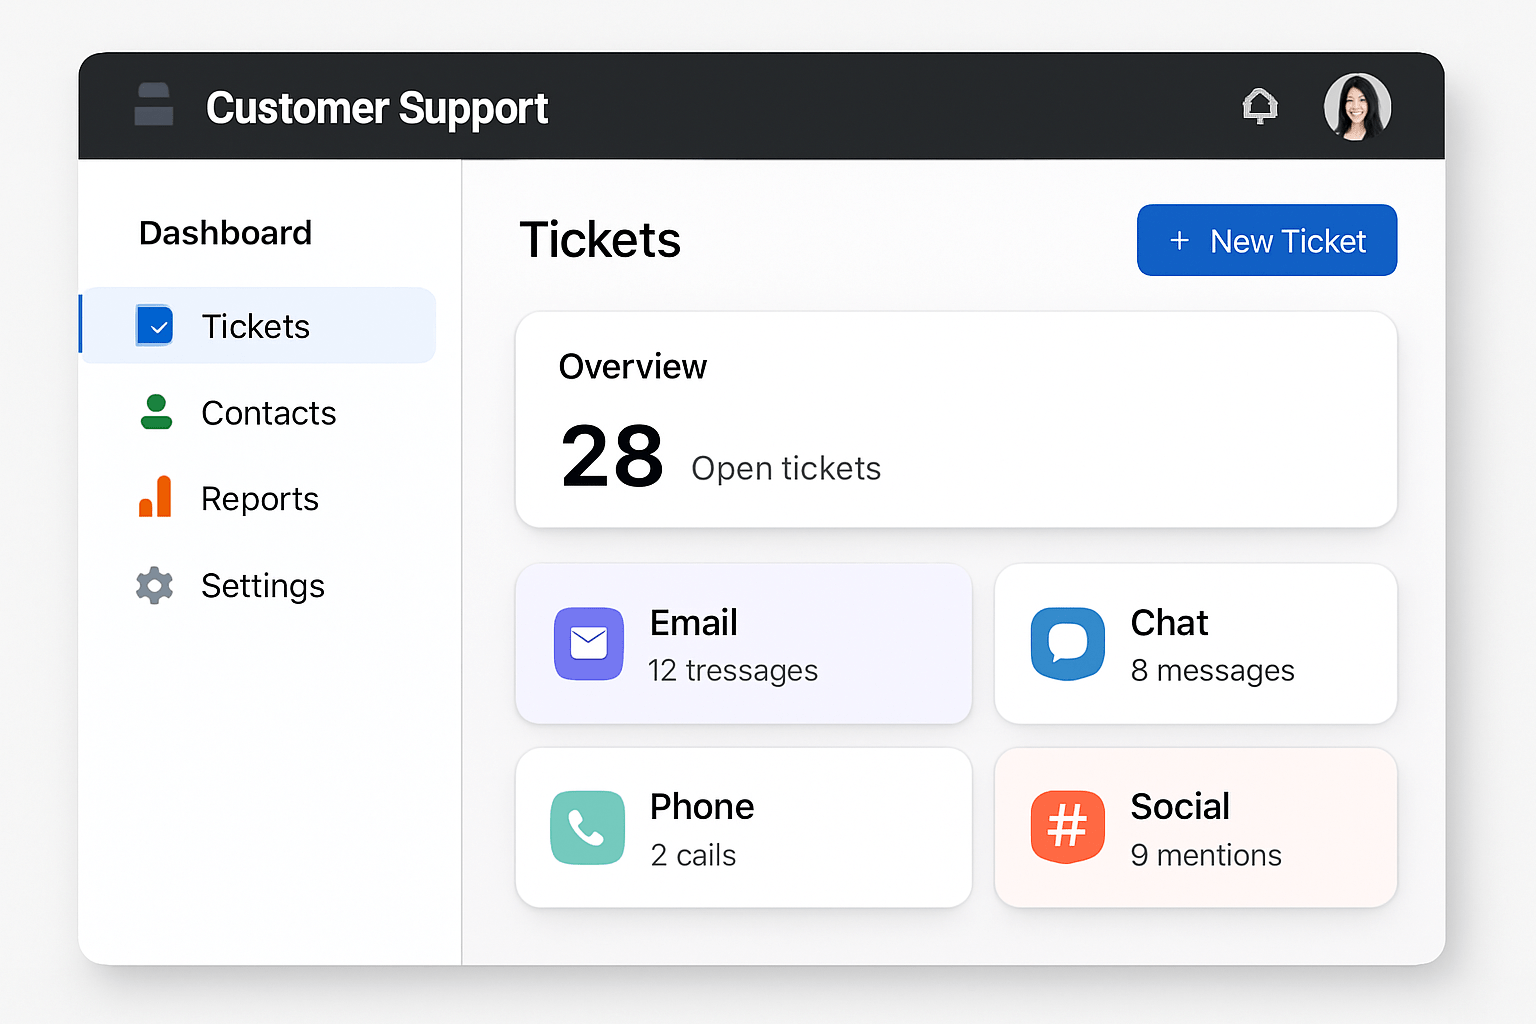Click the Phone receiver icon
1536x1024 pixels.
point(589,827)
